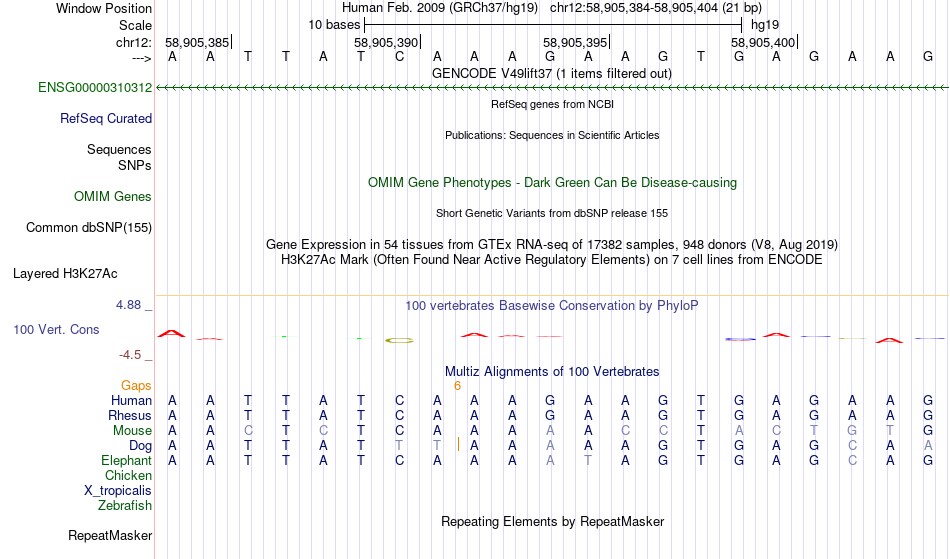Select the X_tropicalis alignment row label
The height and width of the screenshot is (559, 950).
click(118, 491)
